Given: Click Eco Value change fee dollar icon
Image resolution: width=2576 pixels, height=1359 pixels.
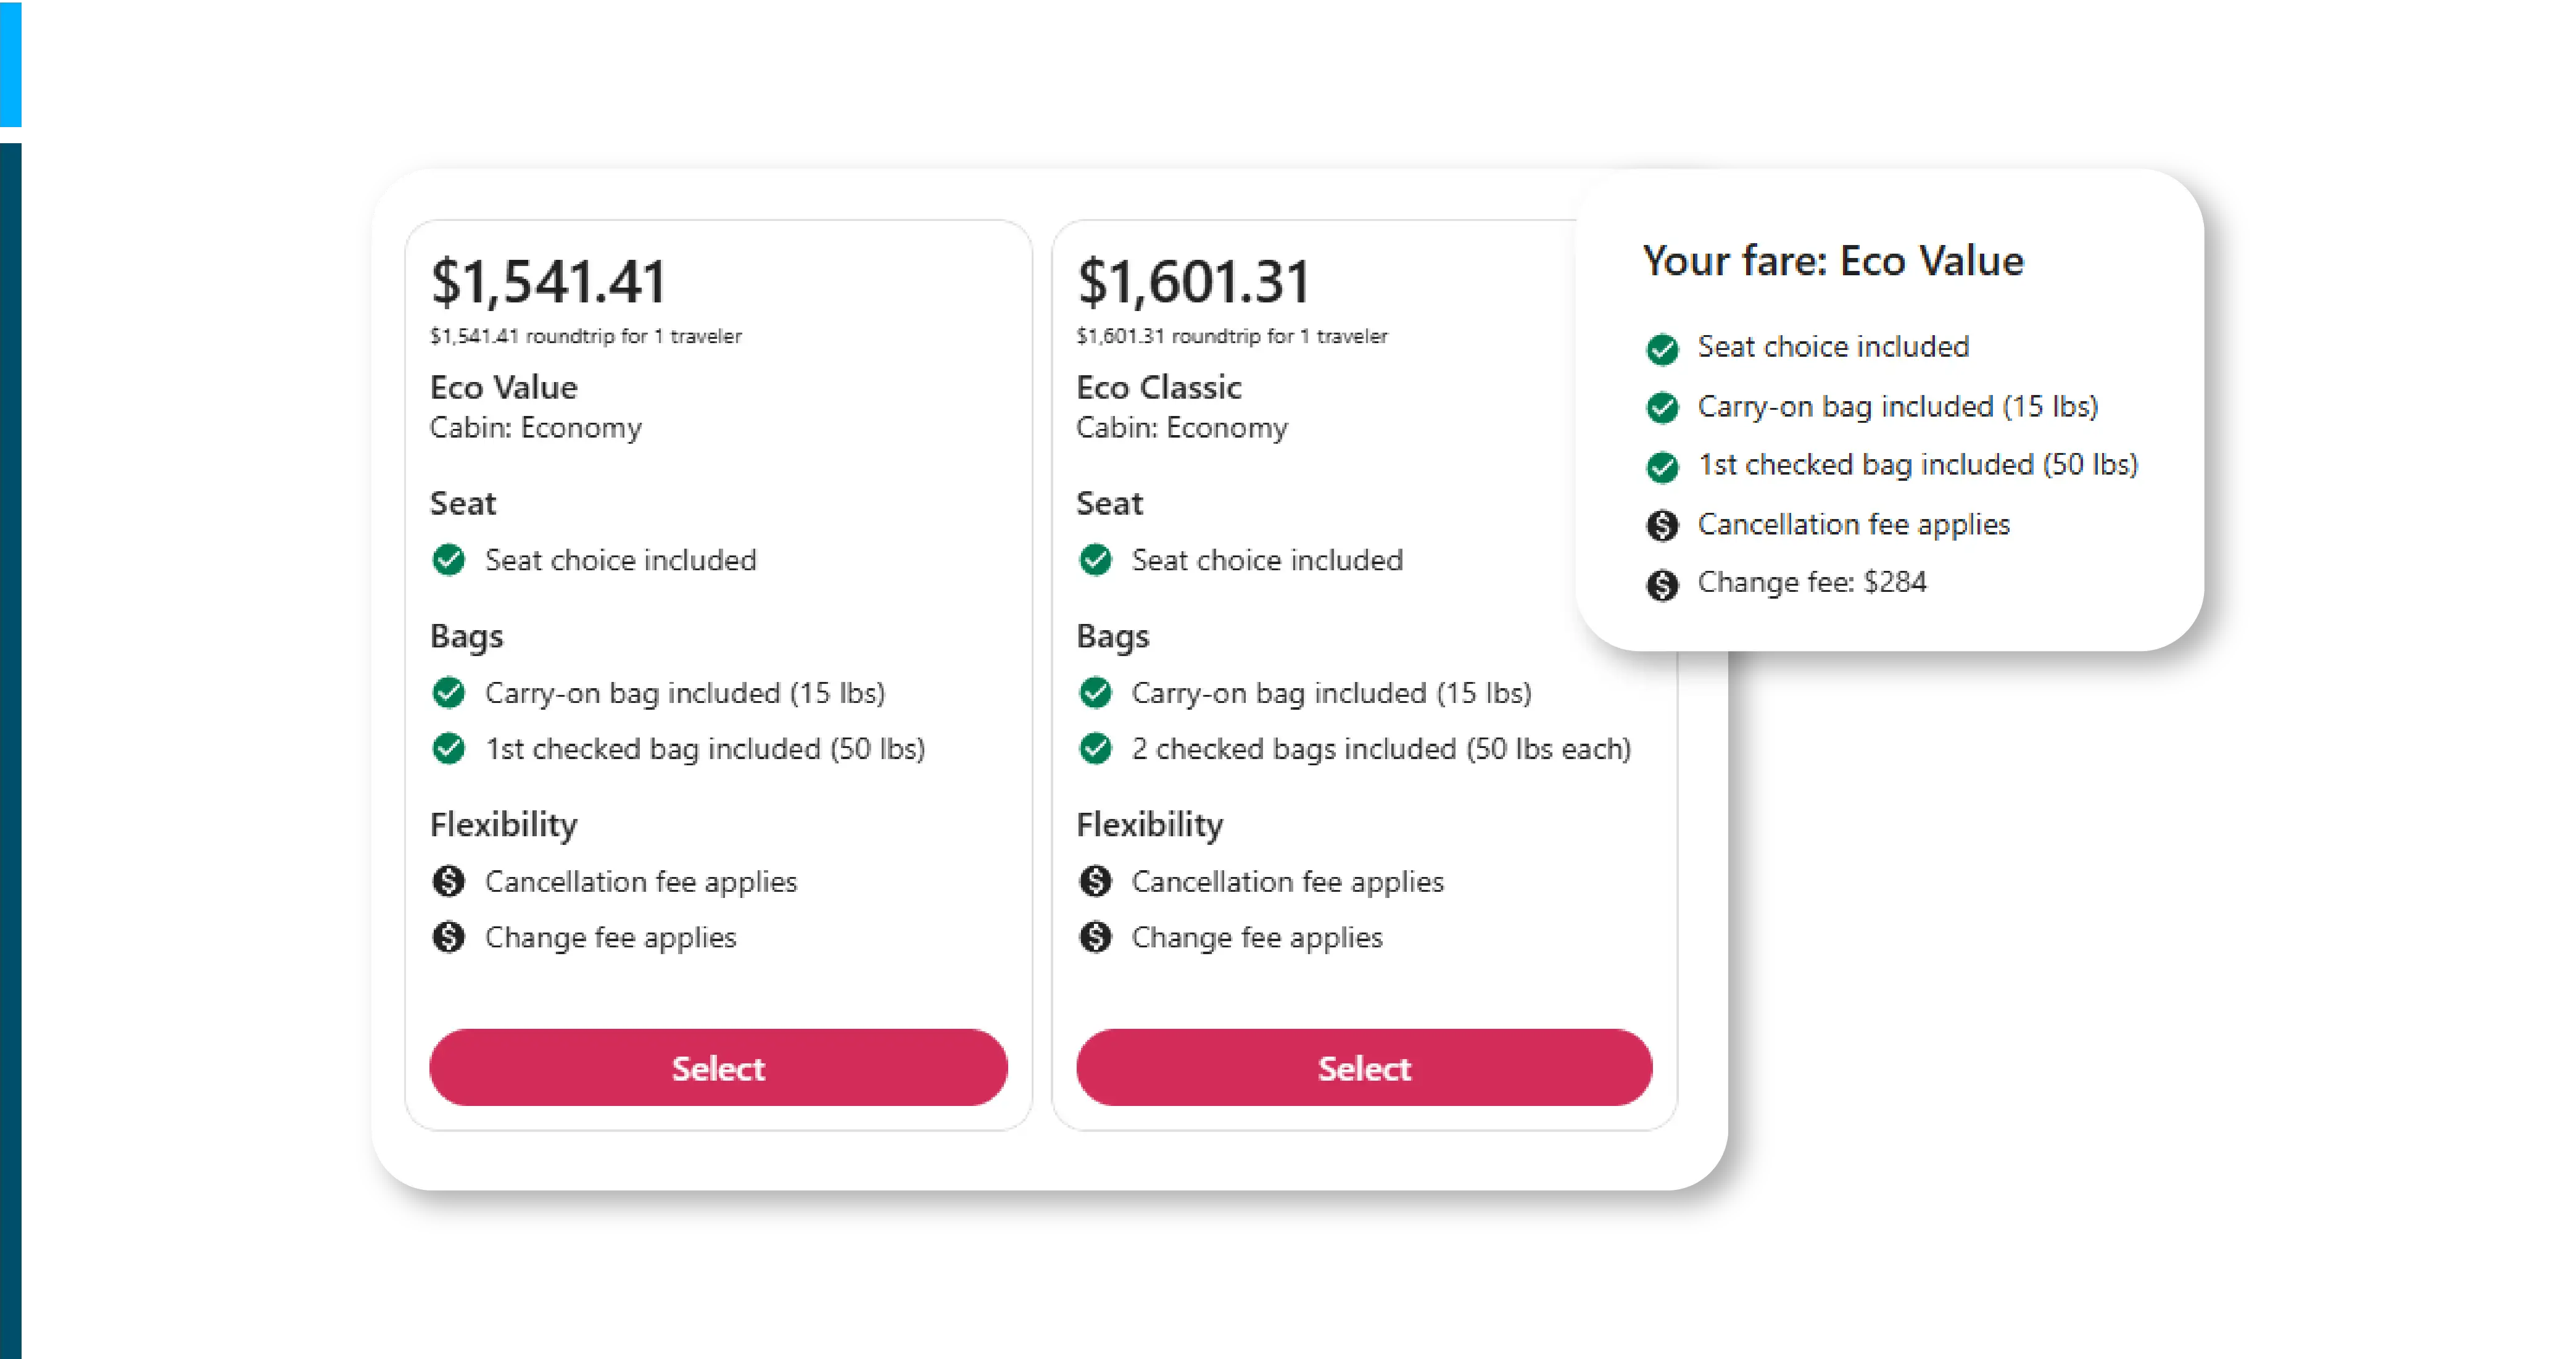Looking at the screenshot, I should pos(449,937).
